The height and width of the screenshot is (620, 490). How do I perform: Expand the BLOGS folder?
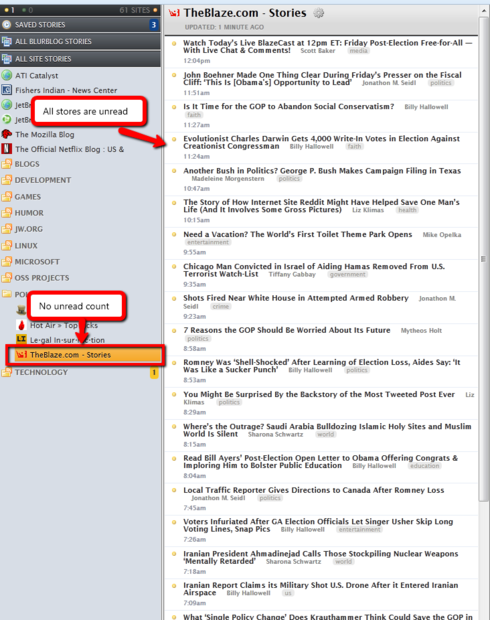tap(80, 164)
